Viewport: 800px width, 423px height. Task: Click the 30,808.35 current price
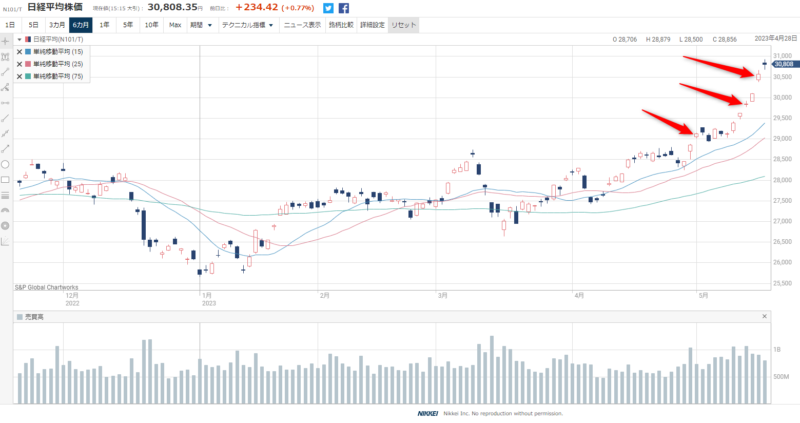click(172, 7)
